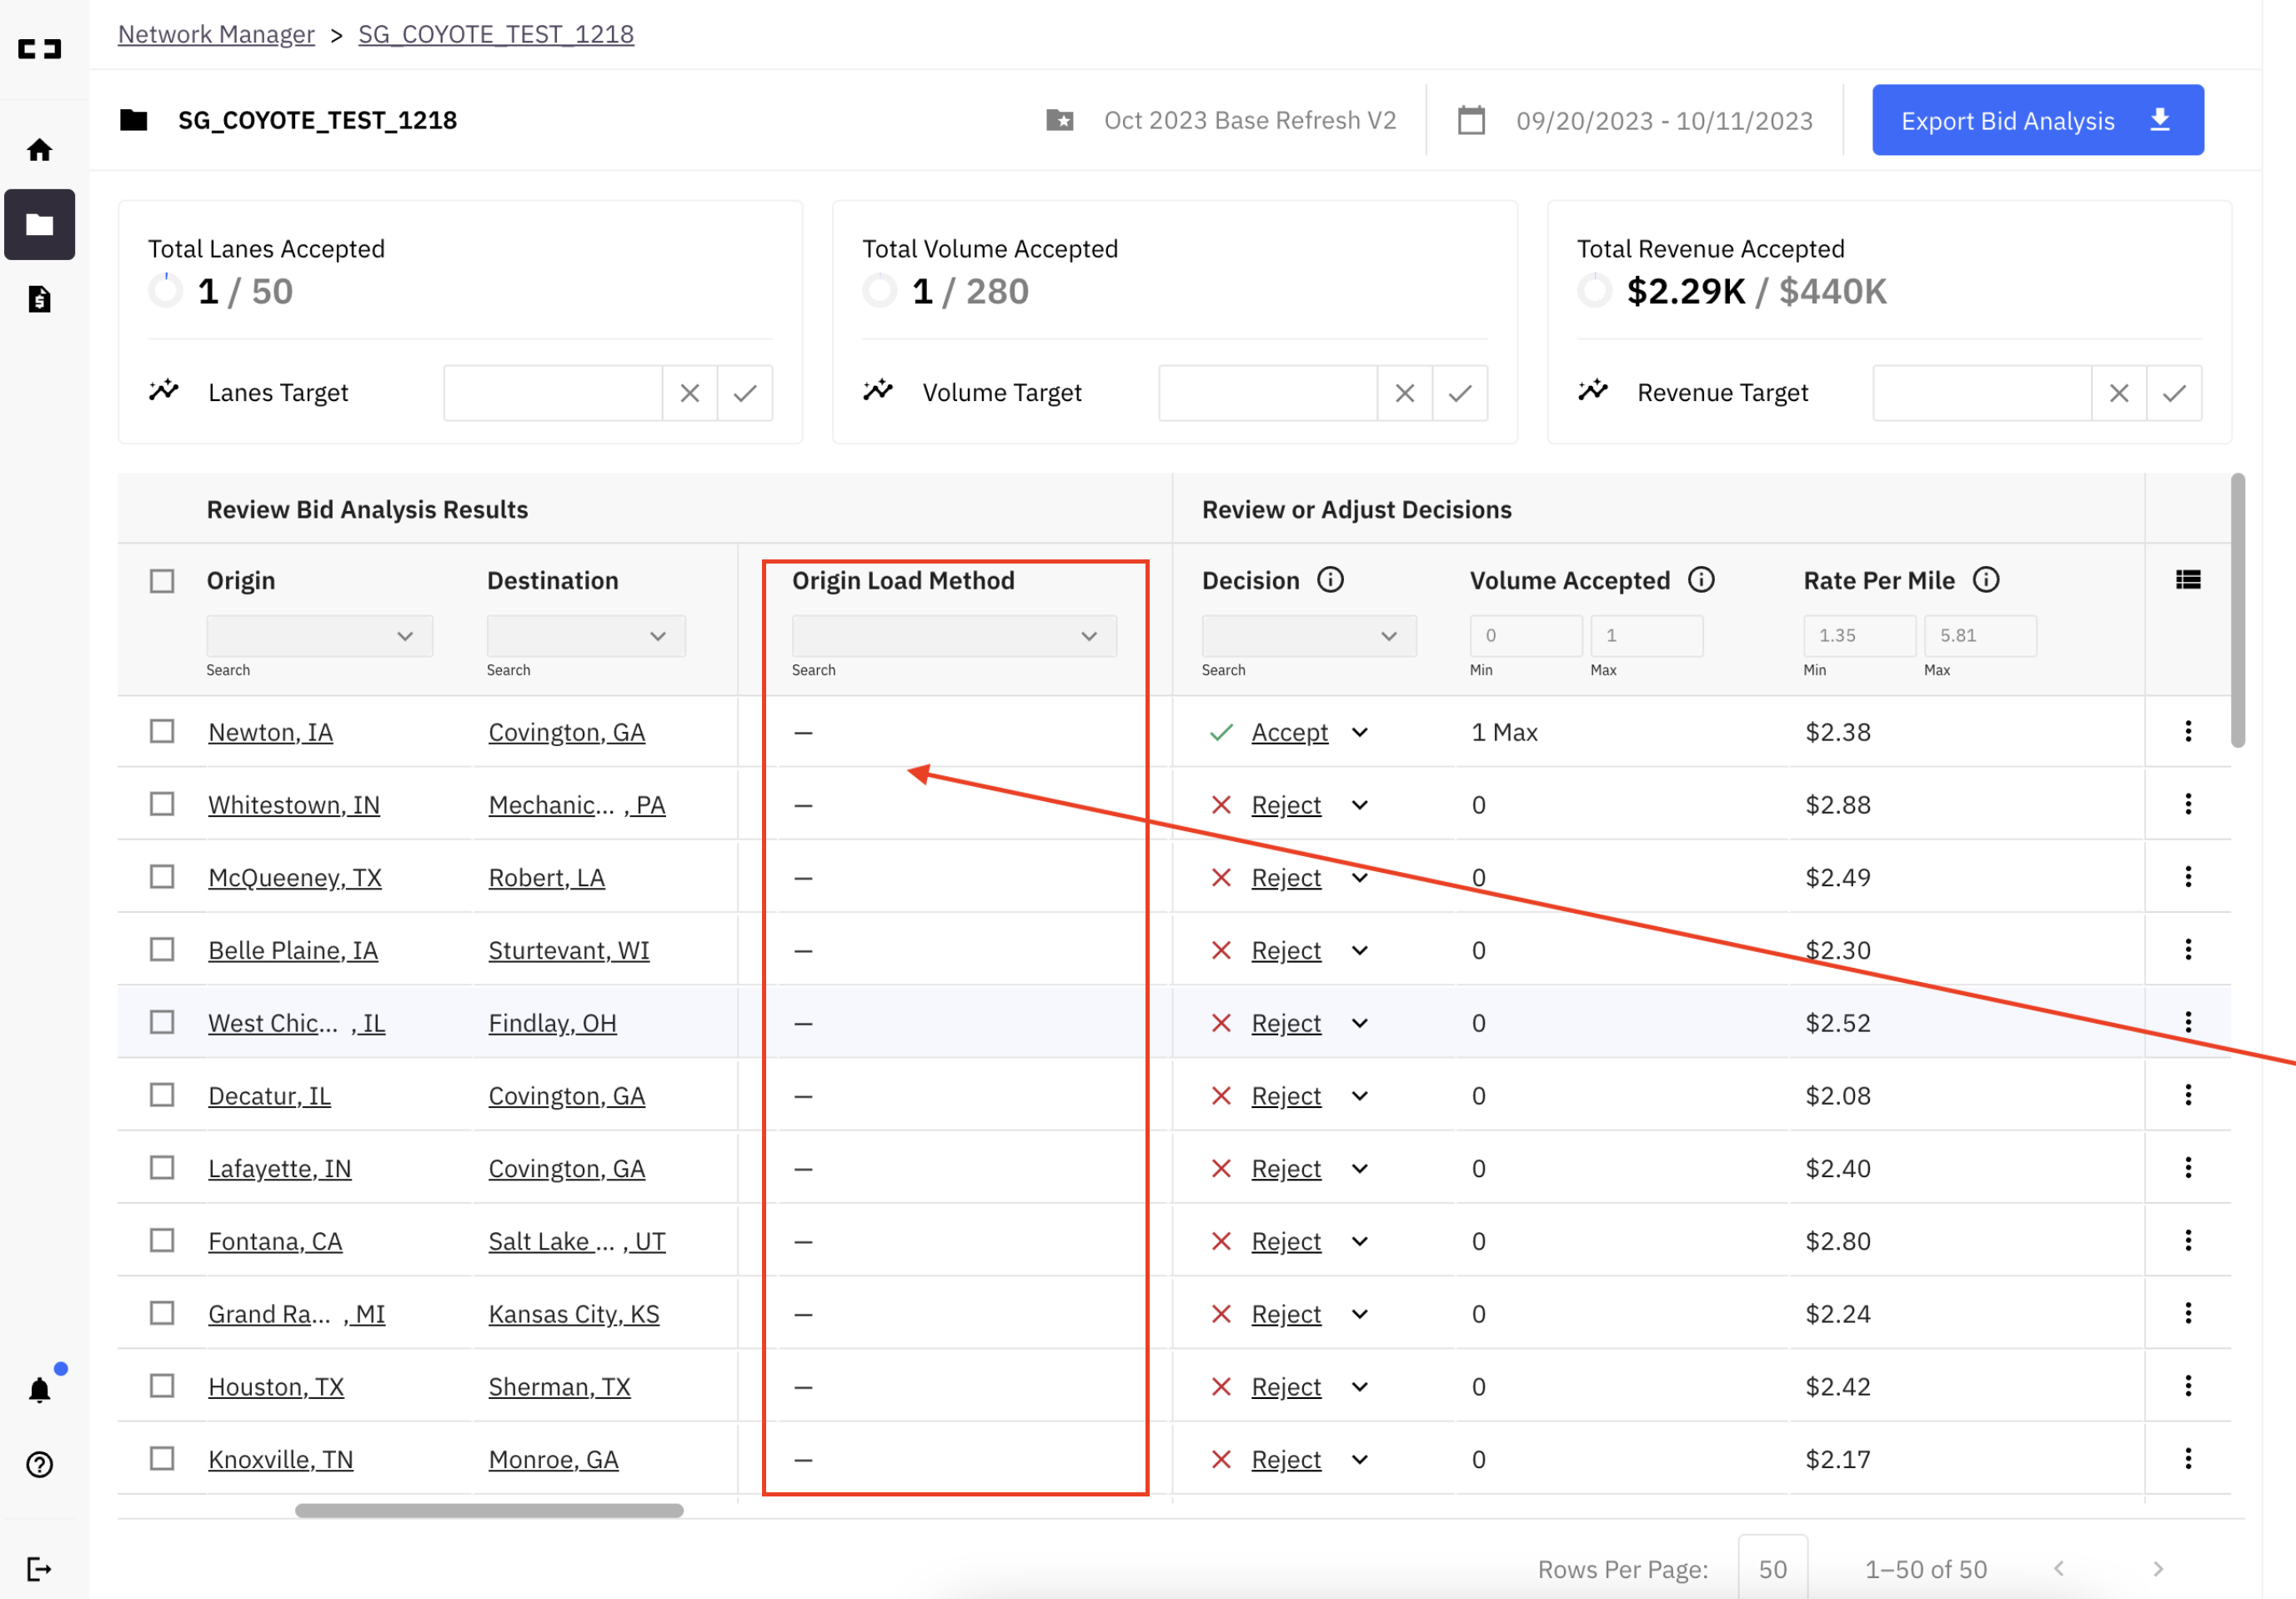Open the invoice document icon in sidebar
The image size is (2296, 1599).
(39, 299)
